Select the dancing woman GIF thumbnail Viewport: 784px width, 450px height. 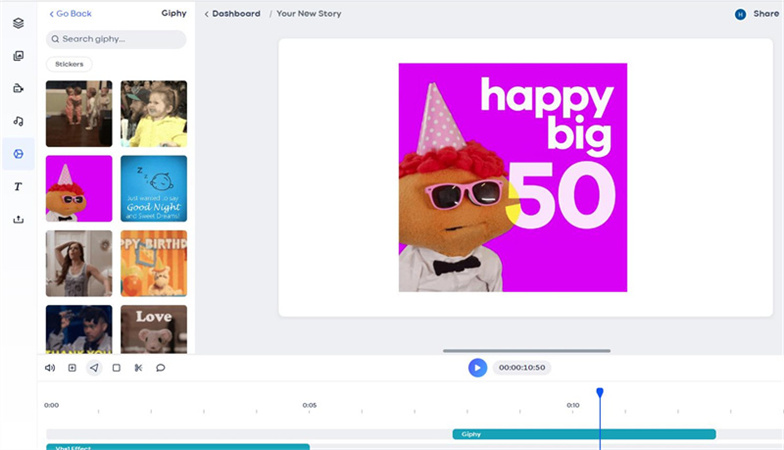click(79, 264)
